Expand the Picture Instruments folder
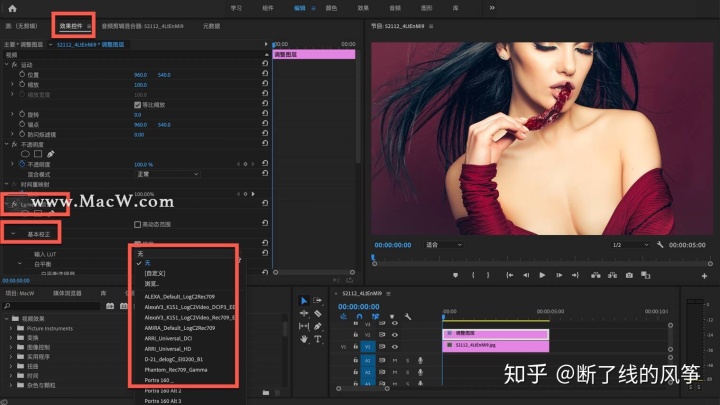 coord(11,328)
